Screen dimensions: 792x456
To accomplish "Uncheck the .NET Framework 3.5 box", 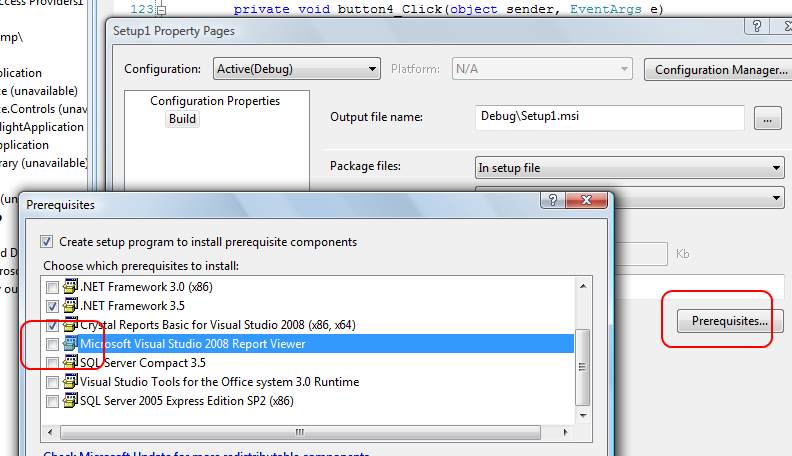I will coord(52,306).
